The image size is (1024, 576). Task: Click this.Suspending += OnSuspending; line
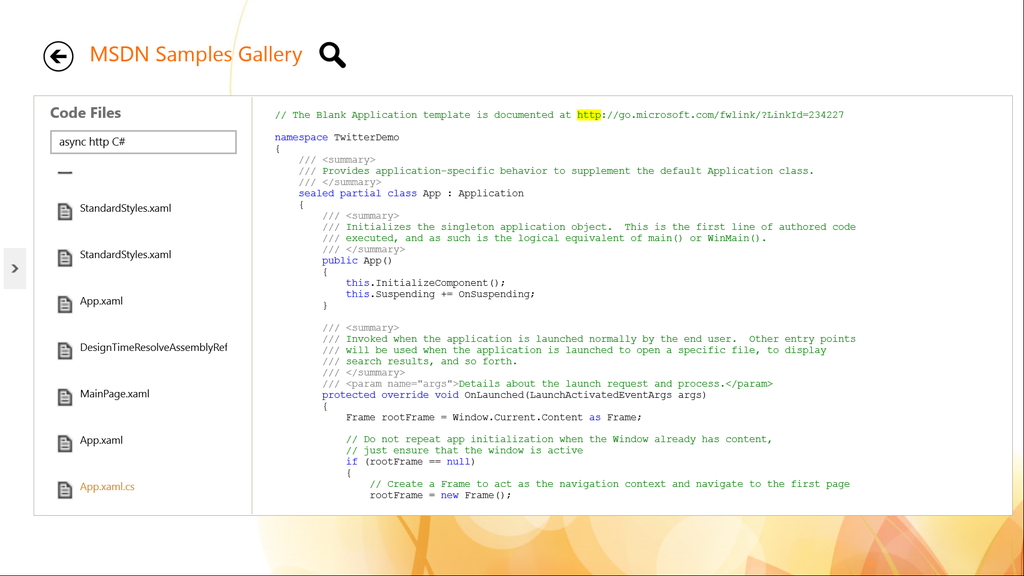440,294
